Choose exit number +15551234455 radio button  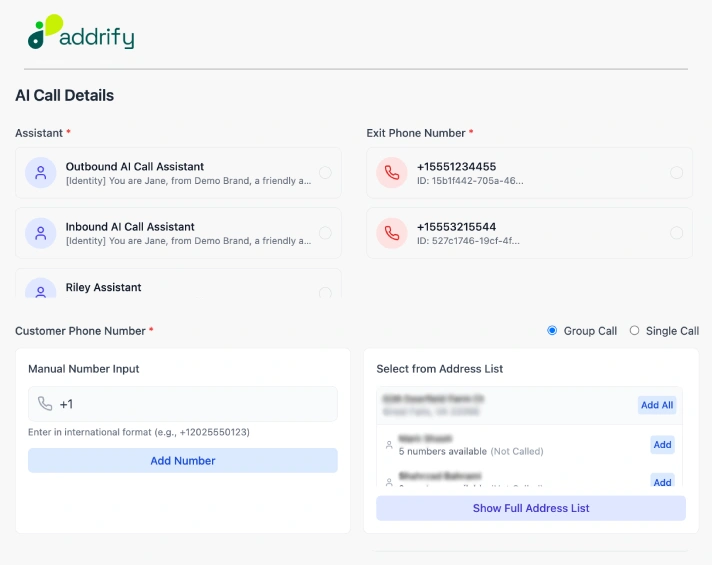(677, 173)
